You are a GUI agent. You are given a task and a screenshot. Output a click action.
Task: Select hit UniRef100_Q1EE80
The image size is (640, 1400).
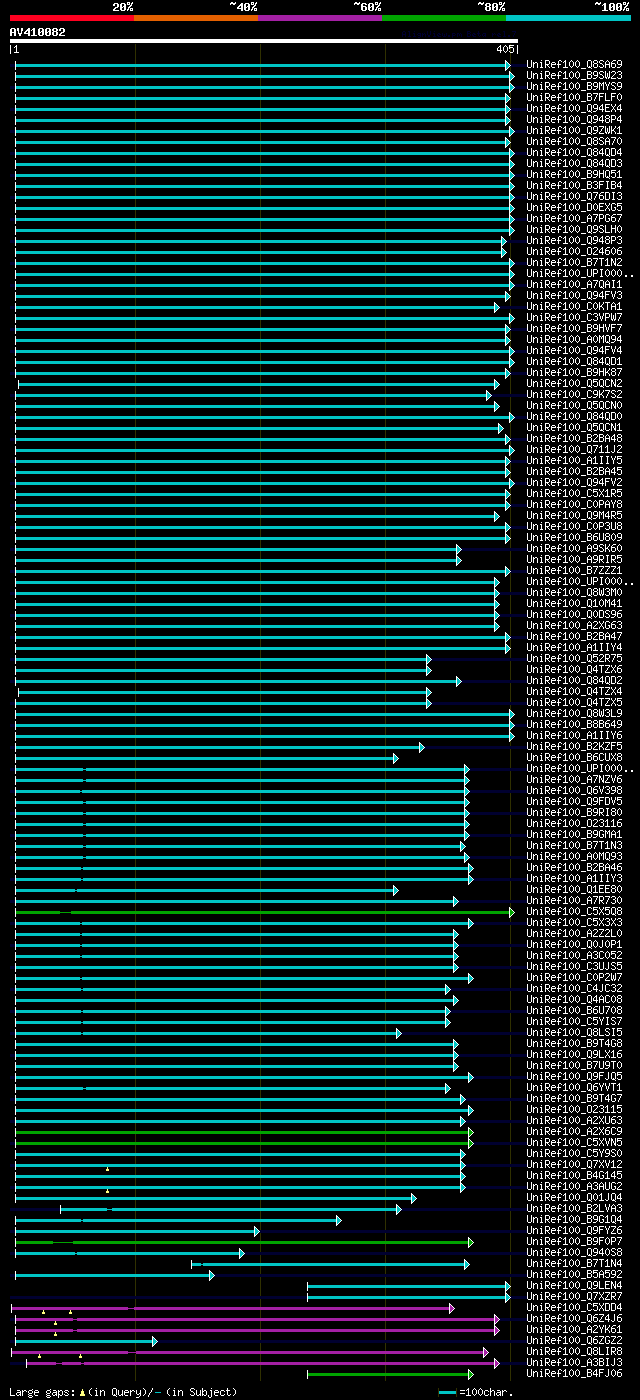pyautogui.click(x=574, y=890)
